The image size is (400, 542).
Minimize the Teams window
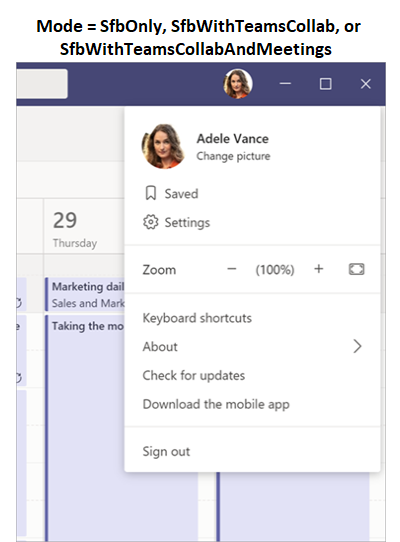(x=285, y=84)
